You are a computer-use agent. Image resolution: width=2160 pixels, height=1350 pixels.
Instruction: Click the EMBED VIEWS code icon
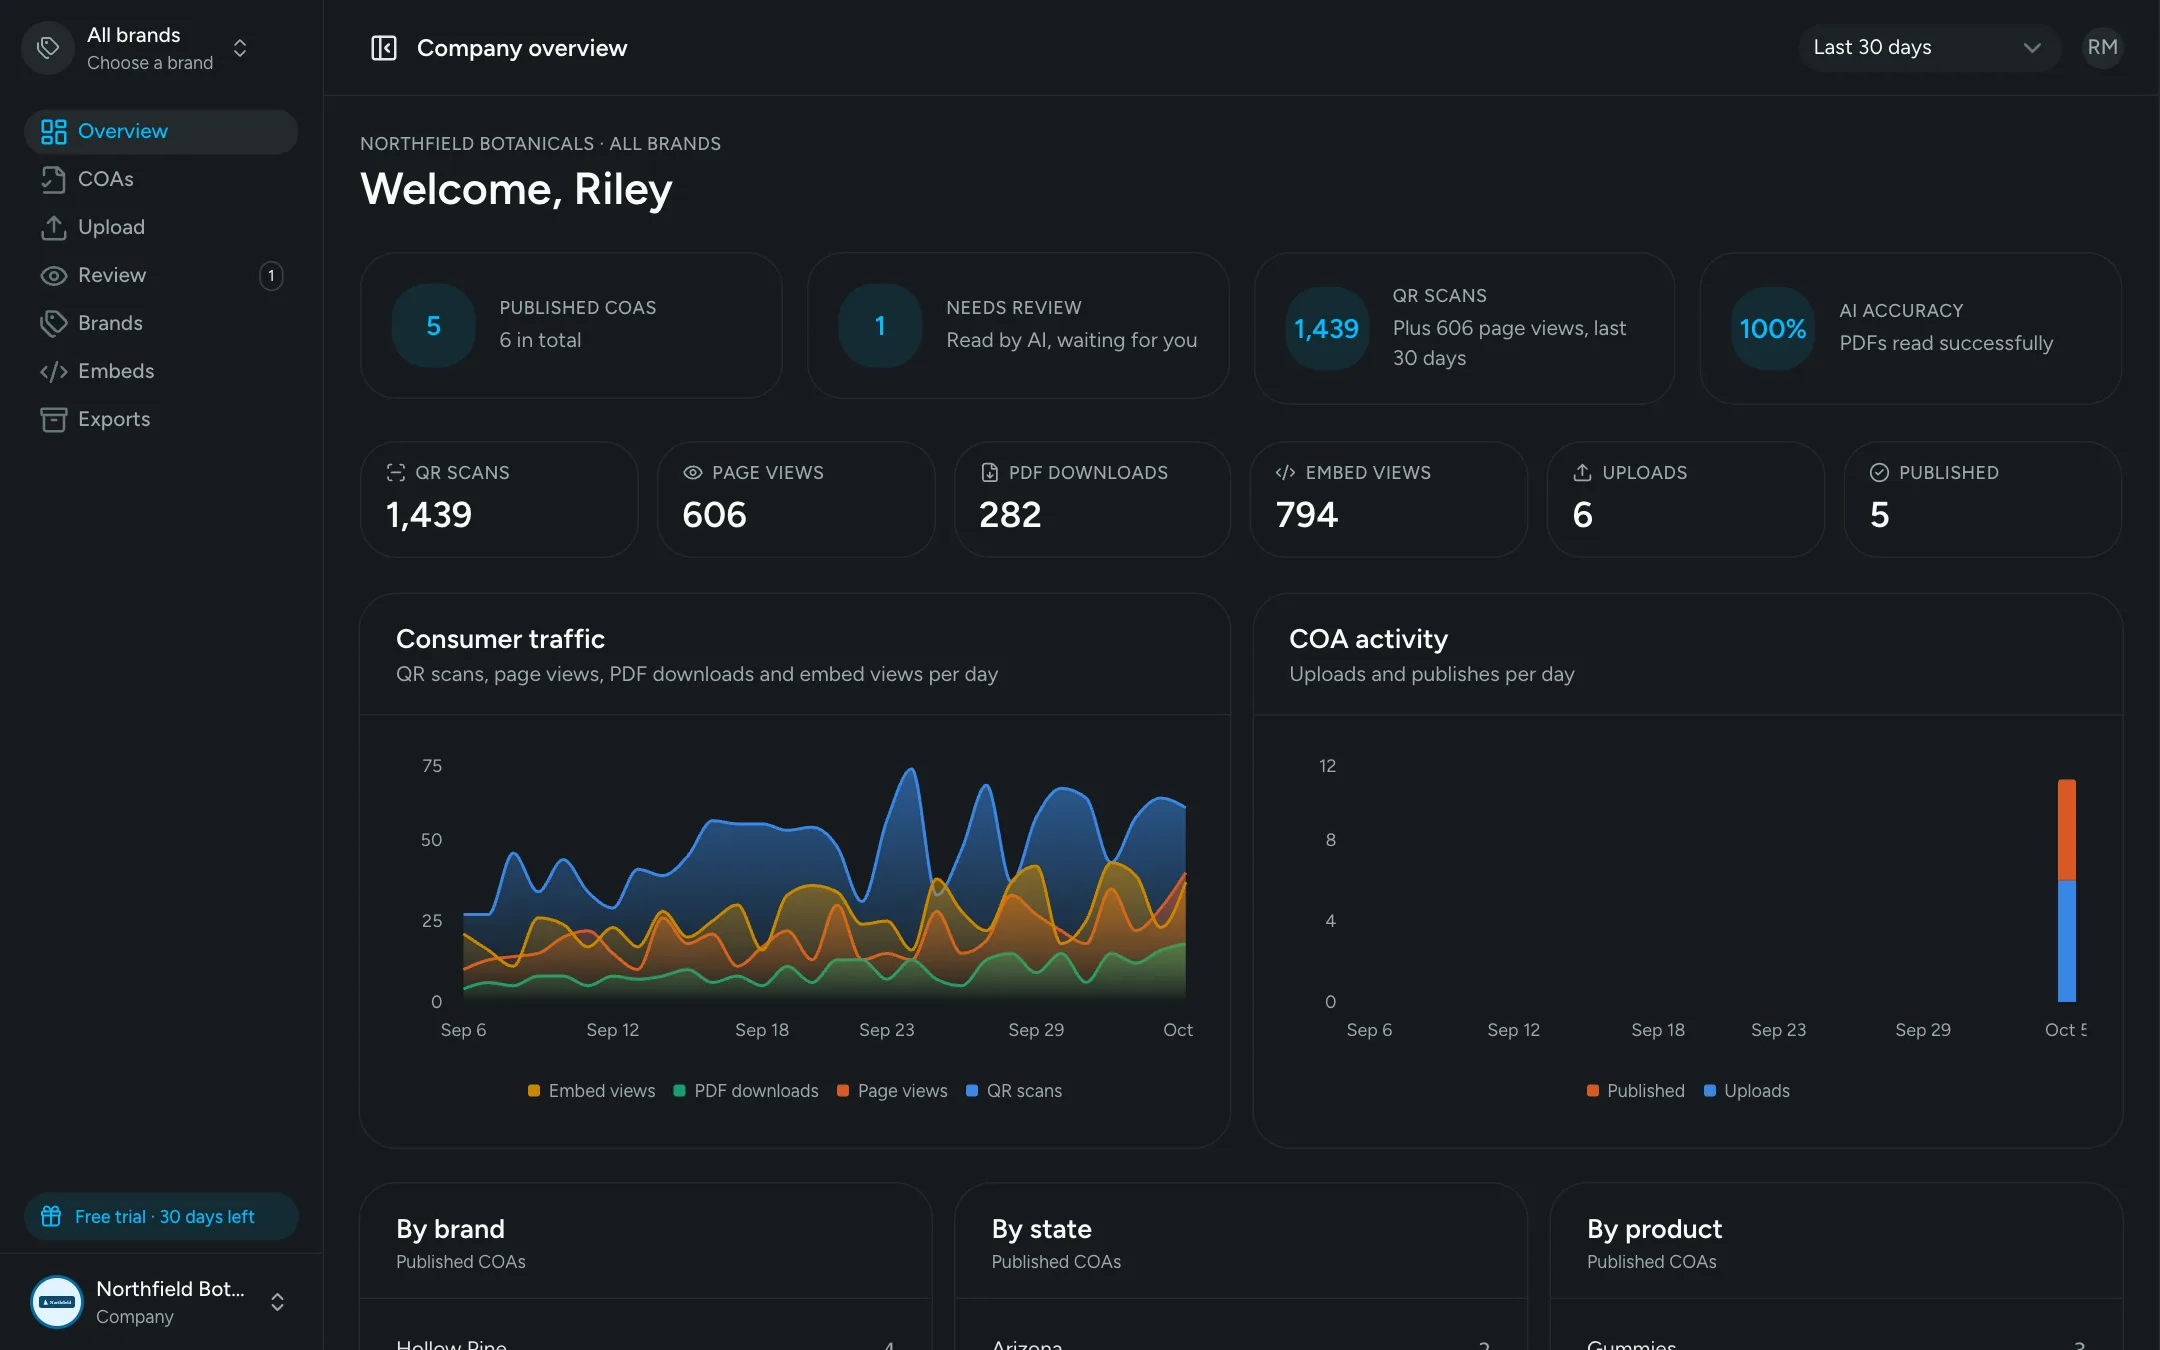point(1286,472)
